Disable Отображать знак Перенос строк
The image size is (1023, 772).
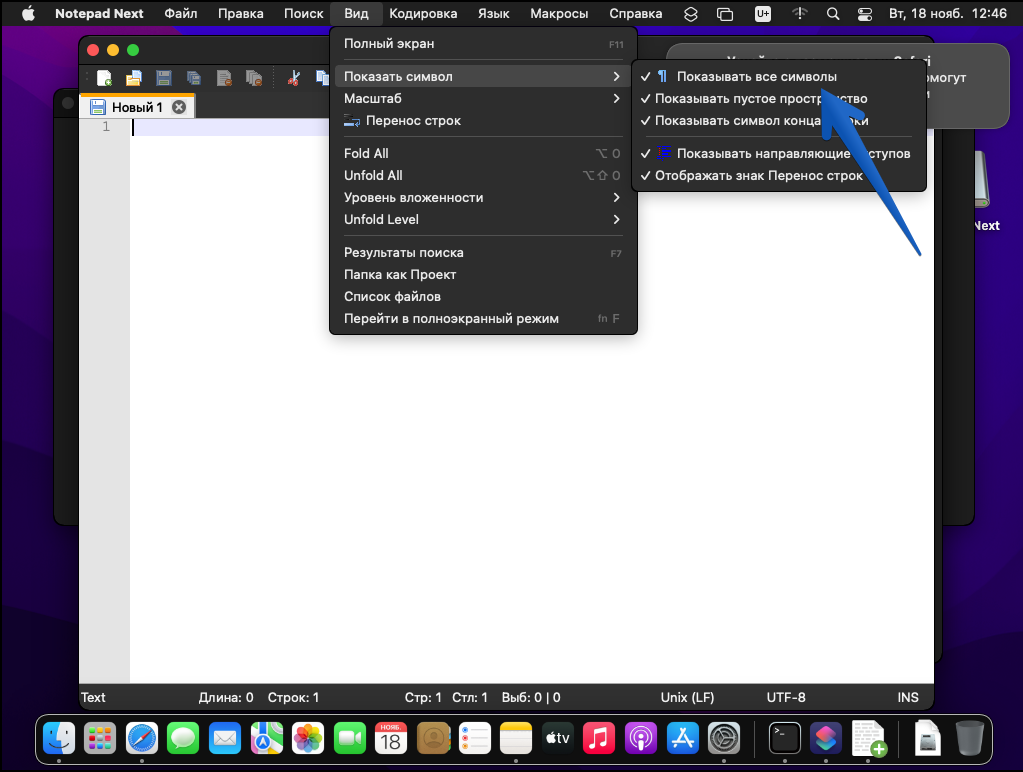[758, 175]
